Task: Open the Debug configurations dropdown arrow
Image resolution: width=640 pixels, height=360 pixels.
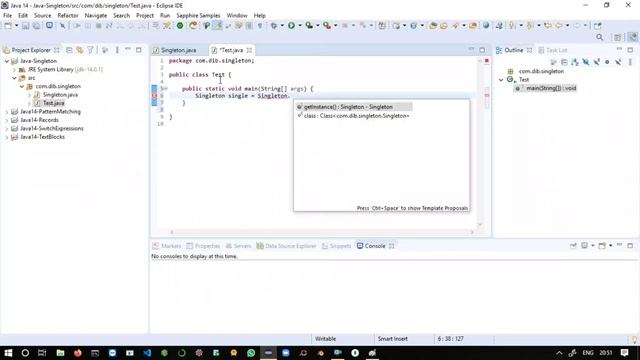Action: [282, 26]
